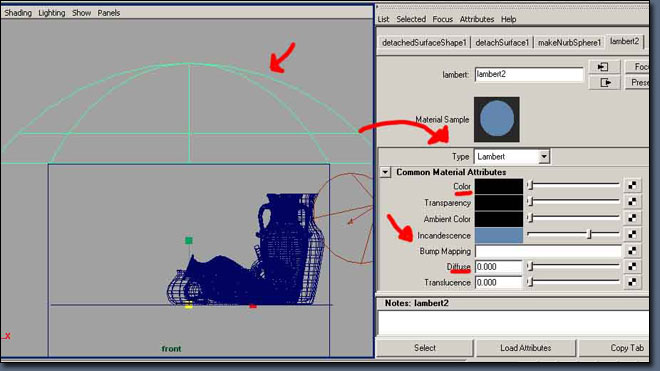Click the Diffuse map checker icon
The width and height of the screenshot is (660, 371).
click(632, 266)
